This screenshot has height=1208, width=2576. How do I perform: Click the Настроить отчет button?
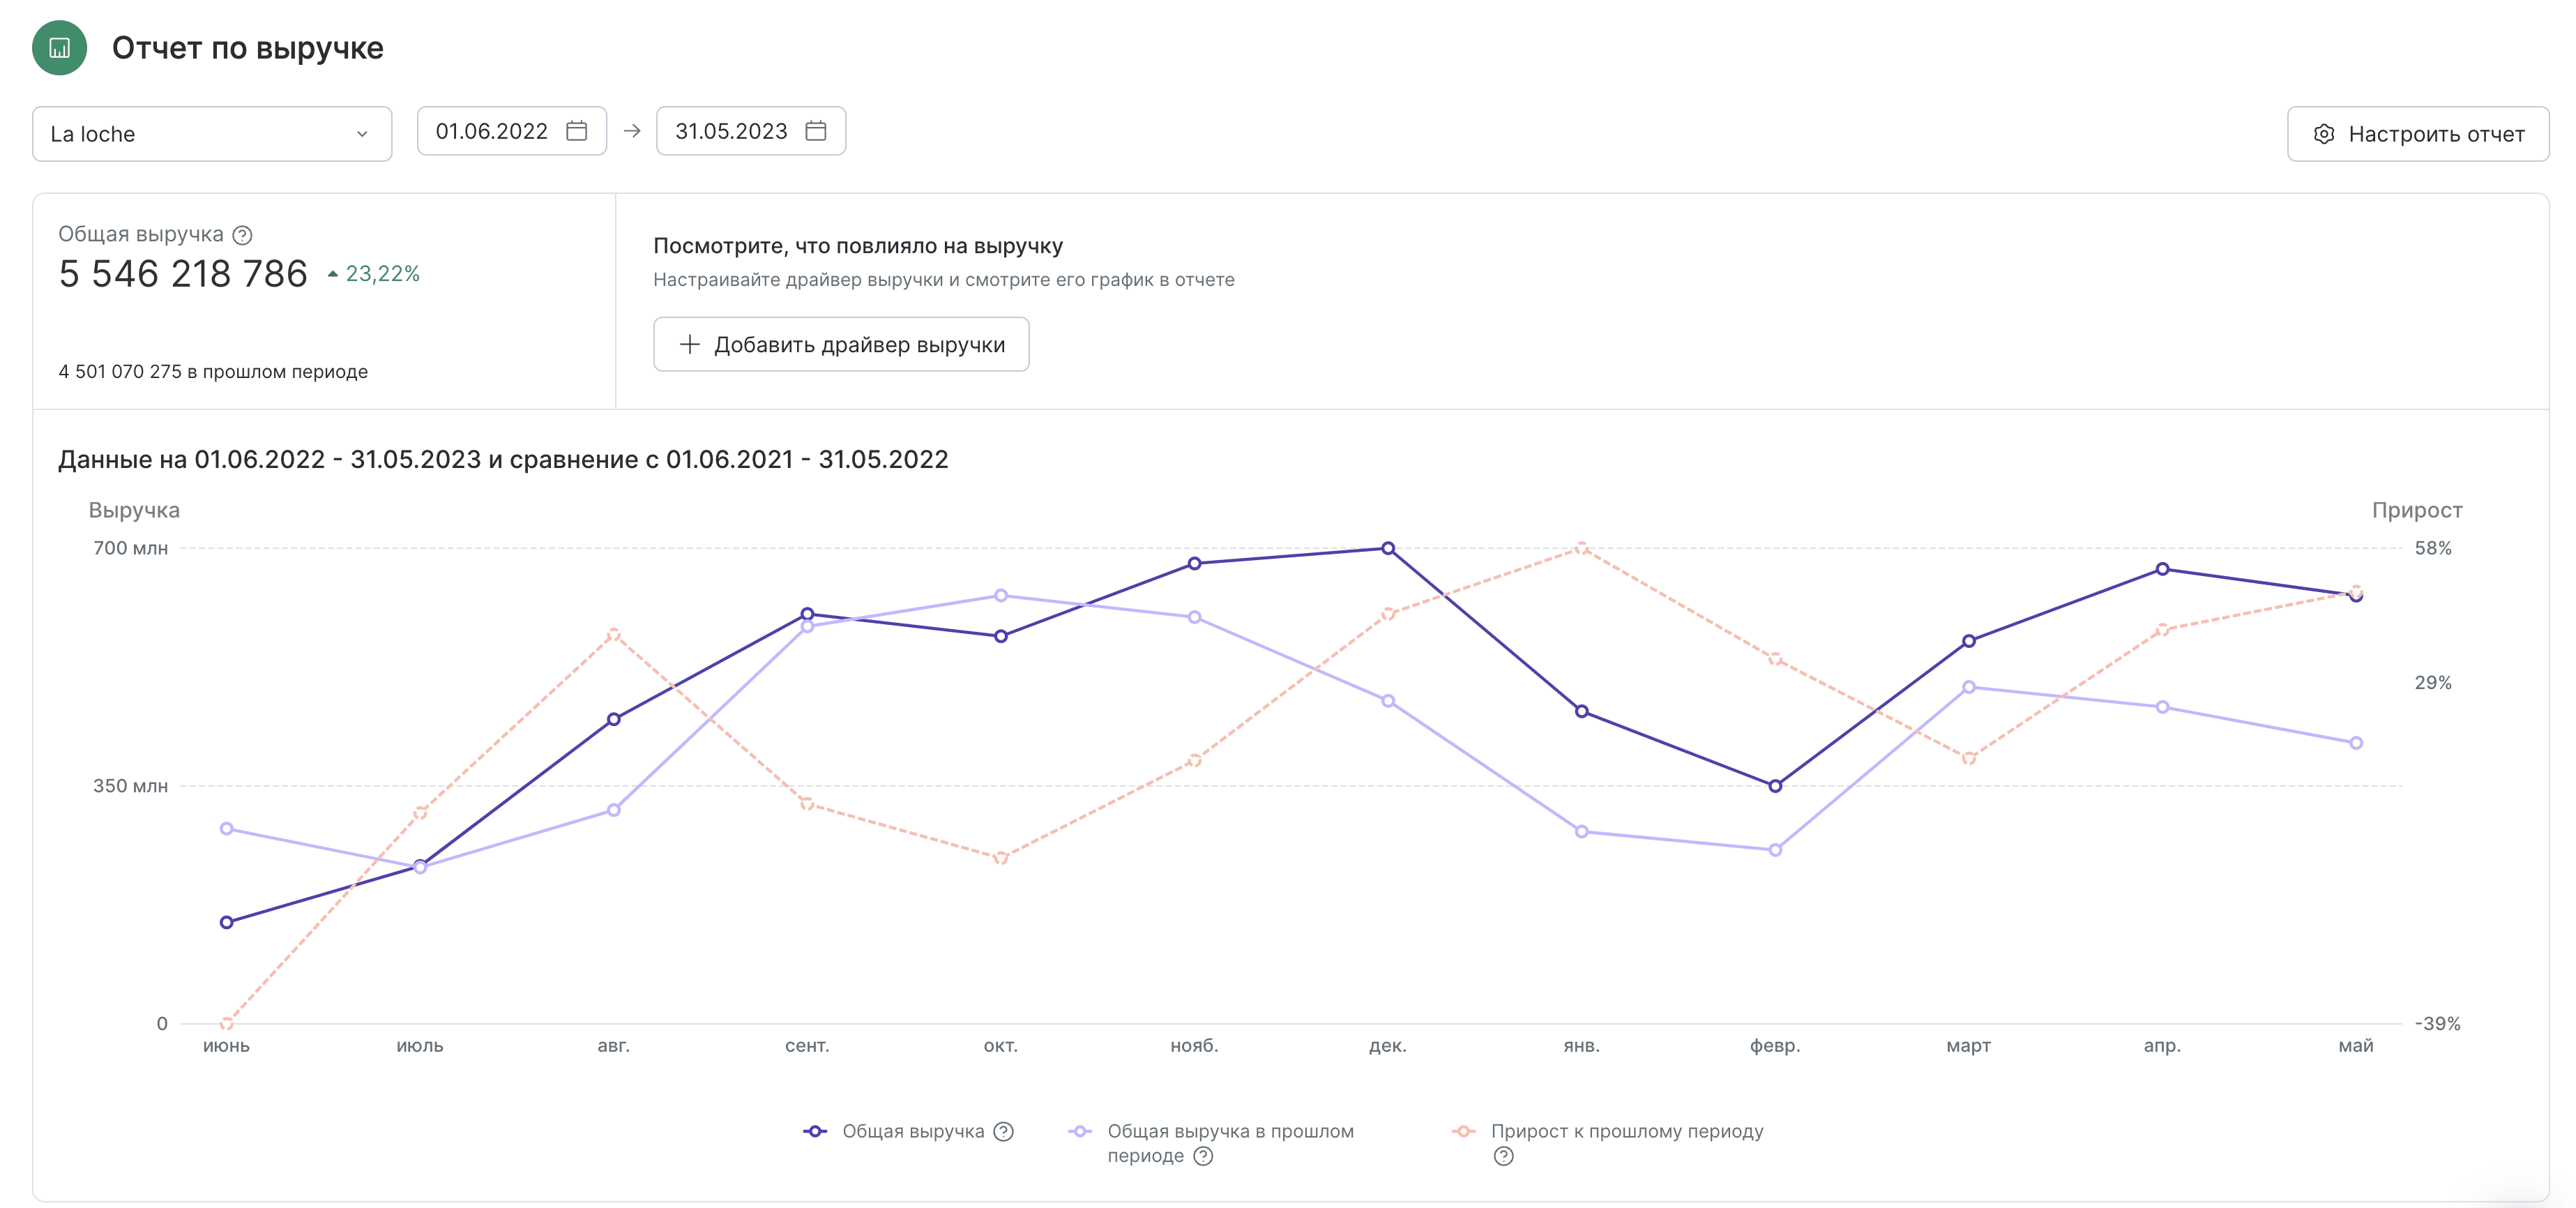point(2417,134)
